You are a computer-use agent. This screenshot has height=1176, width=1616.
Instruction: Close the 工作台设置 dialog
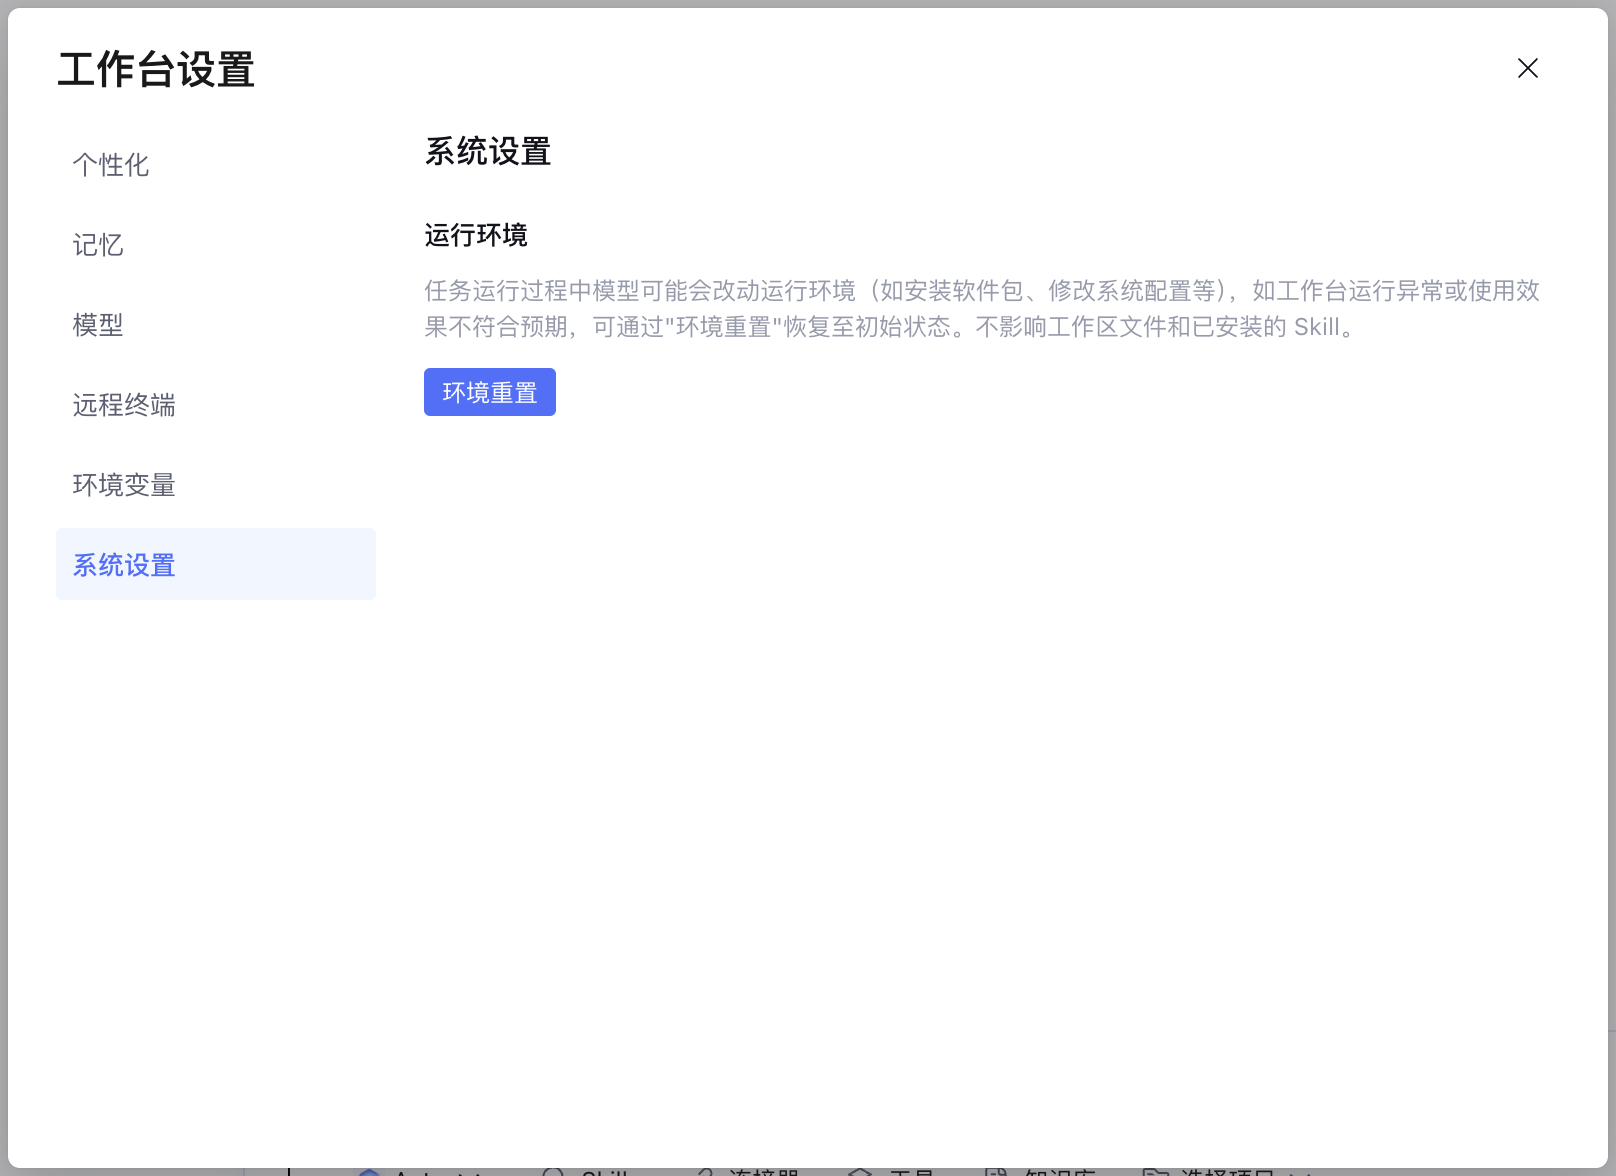1527,68
